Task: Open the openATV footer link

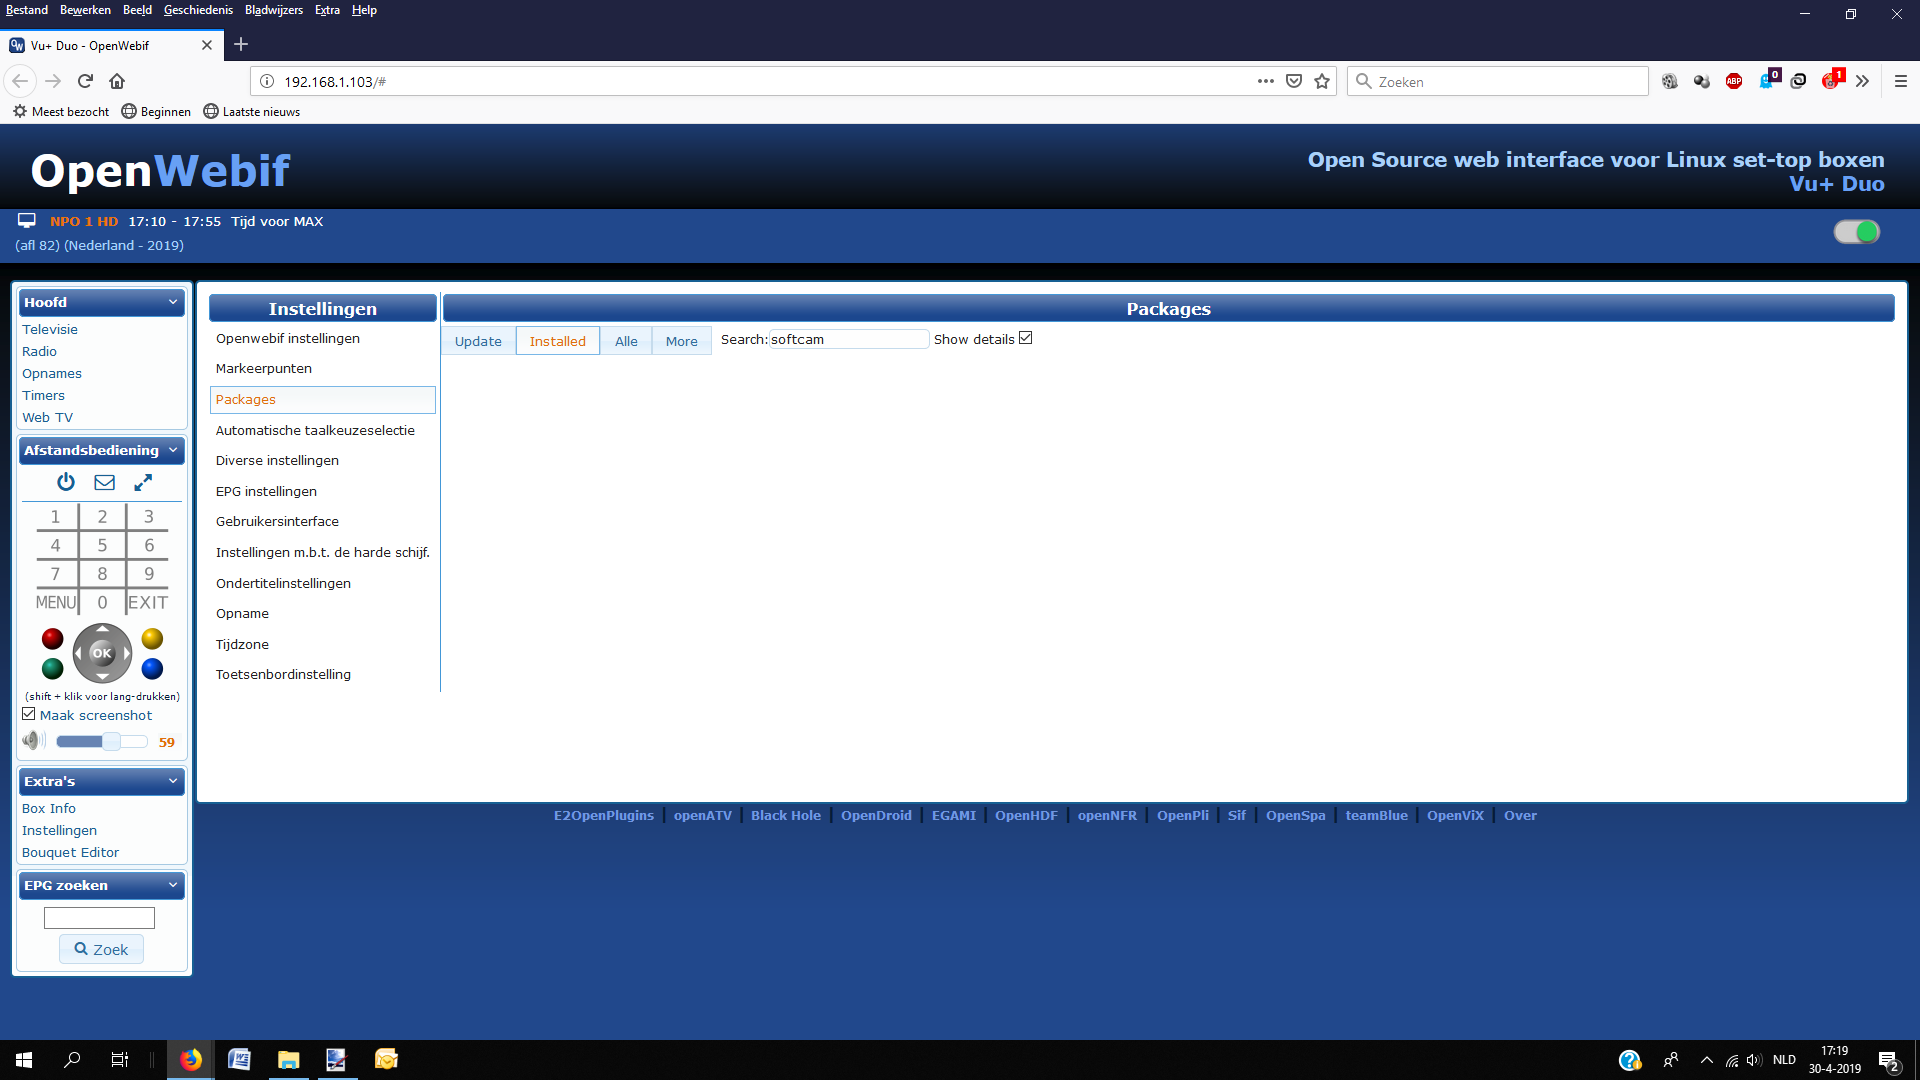Action: [x=703, y=815]
